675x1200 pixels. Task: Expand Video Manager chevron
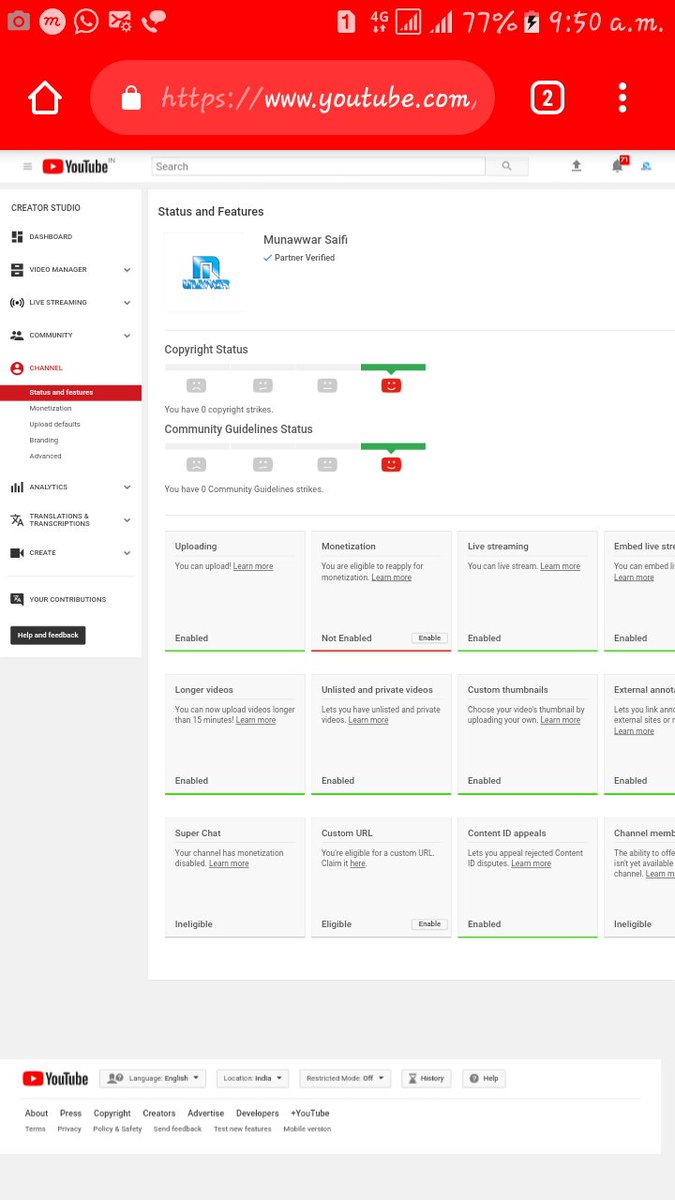coord(127,270)
